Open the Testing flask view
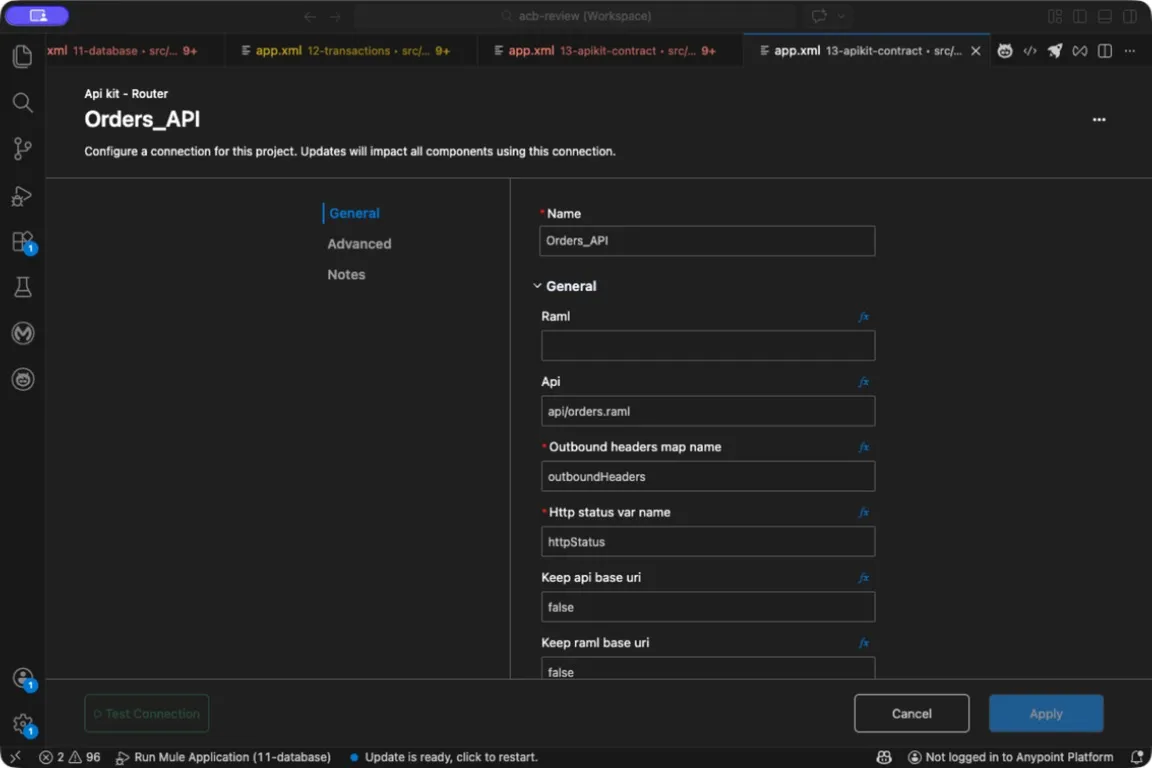Image resolution: width=1152 pixels, height=768 pixels. point(22,287)
